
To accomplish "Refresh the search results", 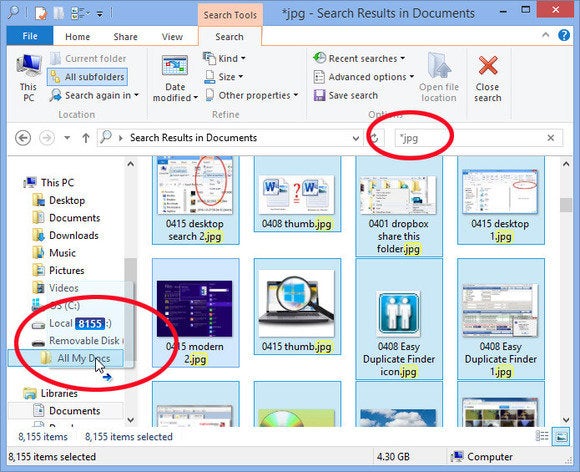I will click(x=374, y=138).
